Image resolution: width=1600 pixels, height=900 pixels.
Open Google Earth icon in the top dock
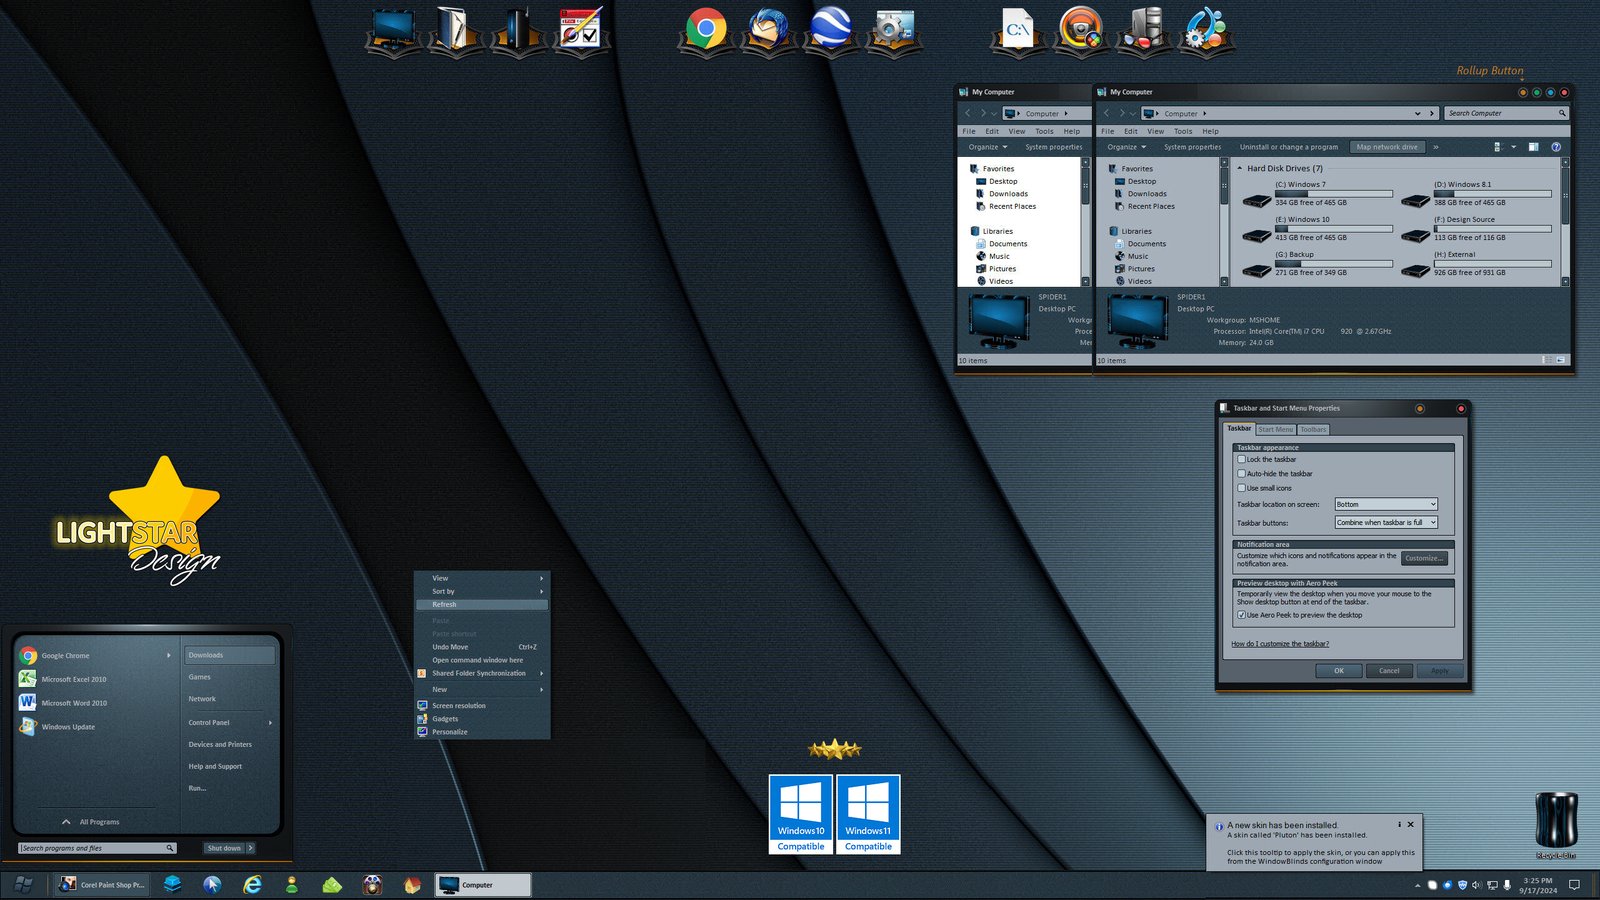(x=830, y=29)
